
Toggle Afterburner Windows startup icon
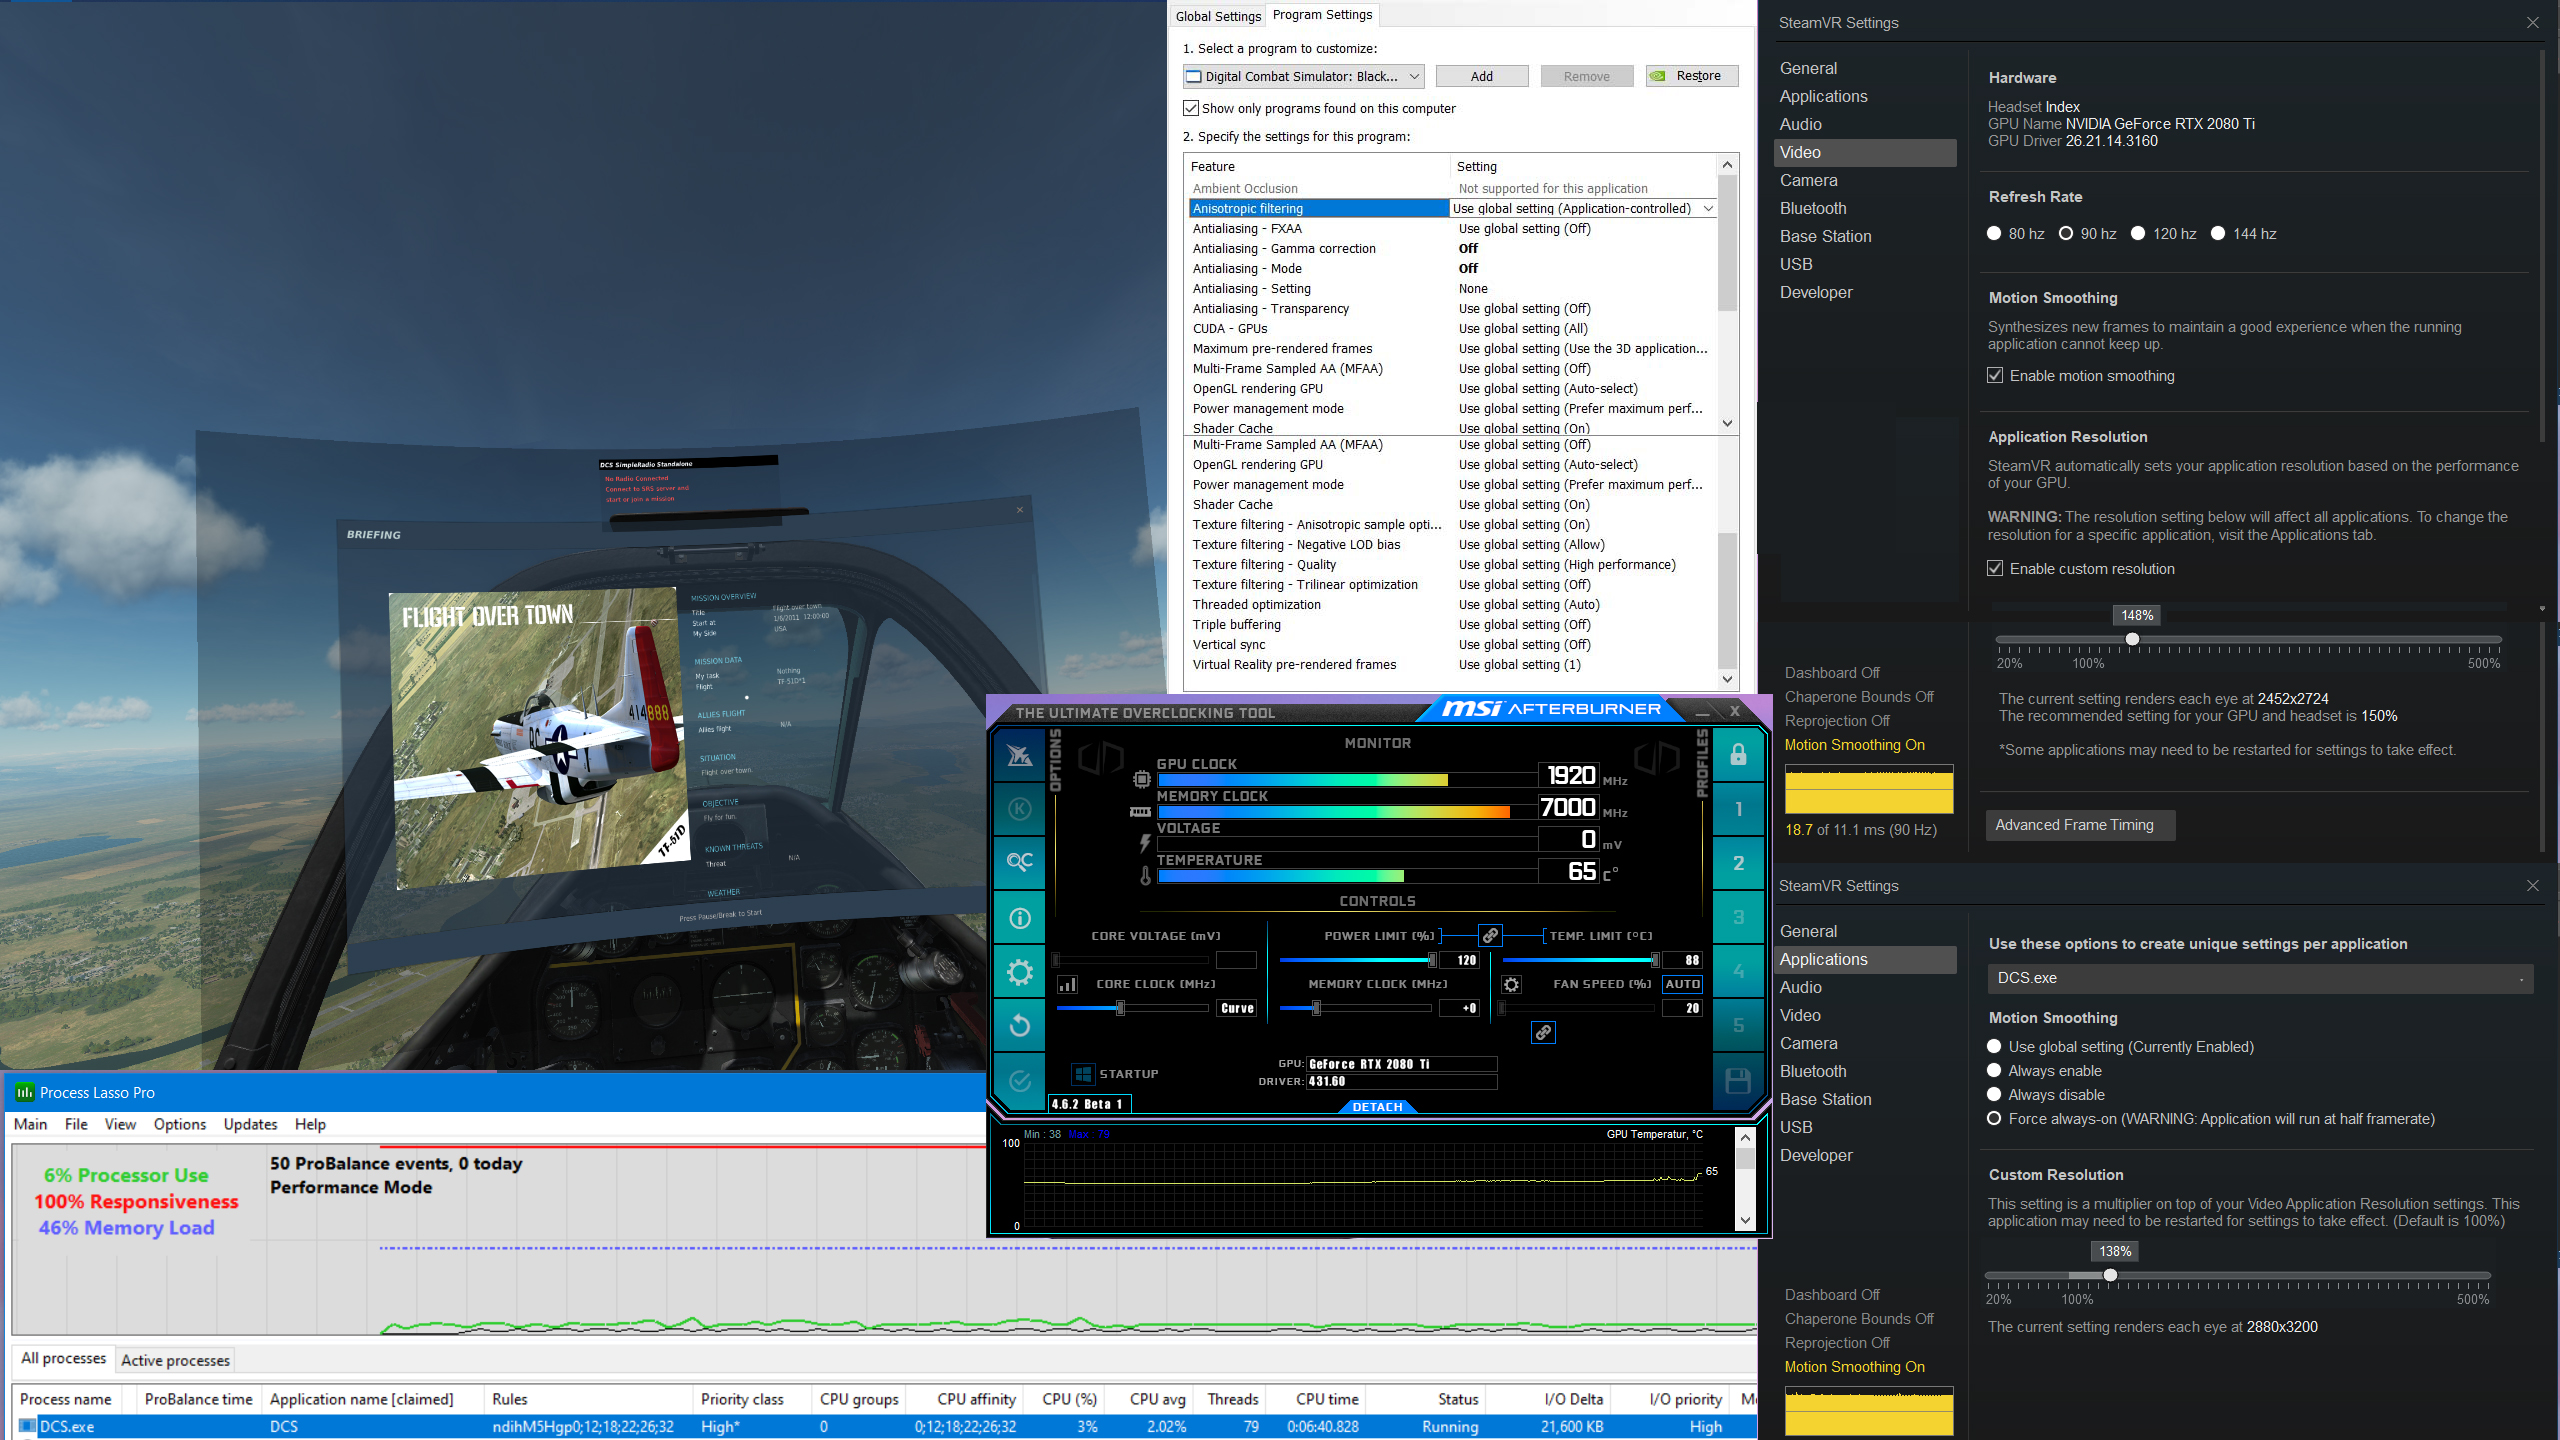(x=1083, y=1074)
